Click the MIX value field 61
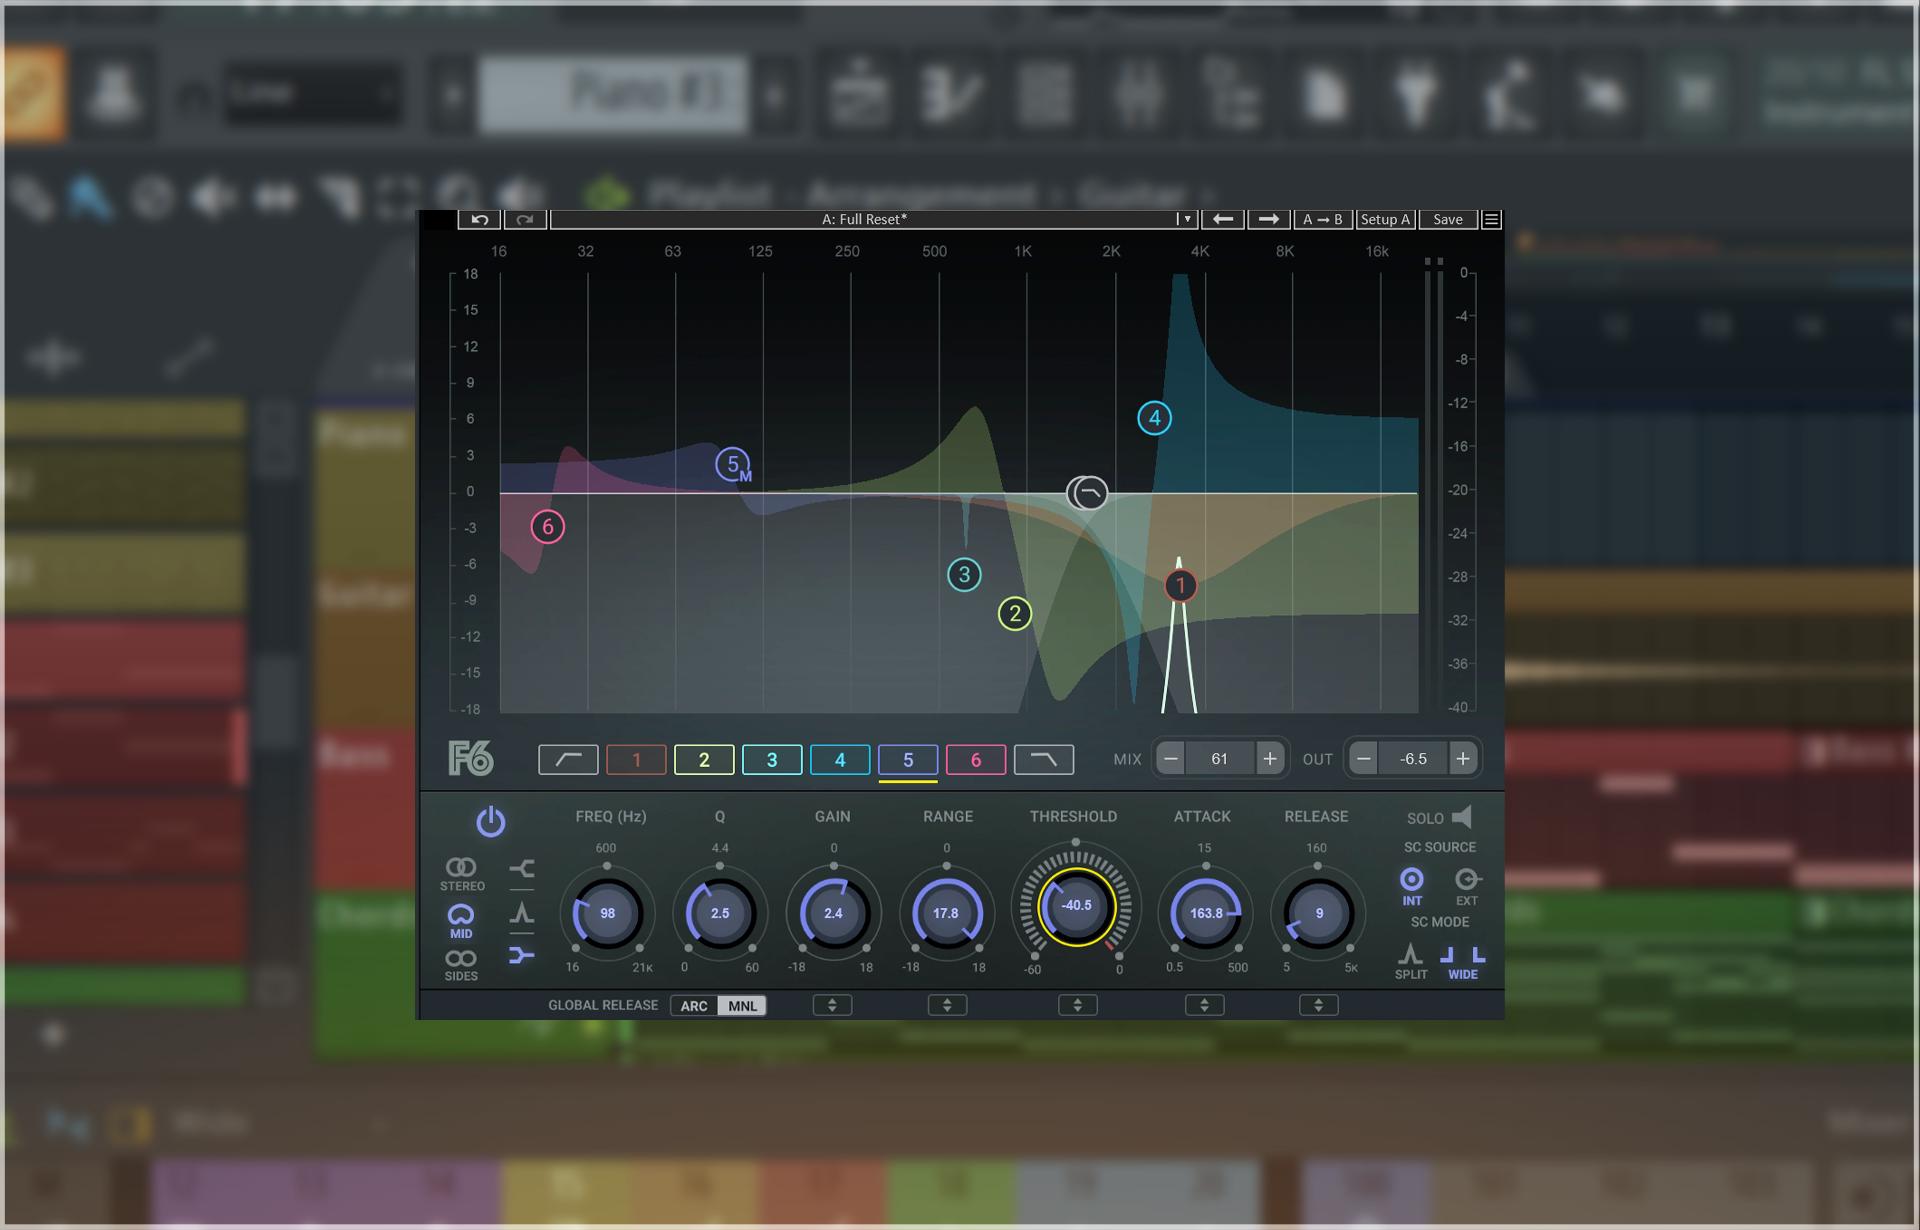 click(1219, 759)
